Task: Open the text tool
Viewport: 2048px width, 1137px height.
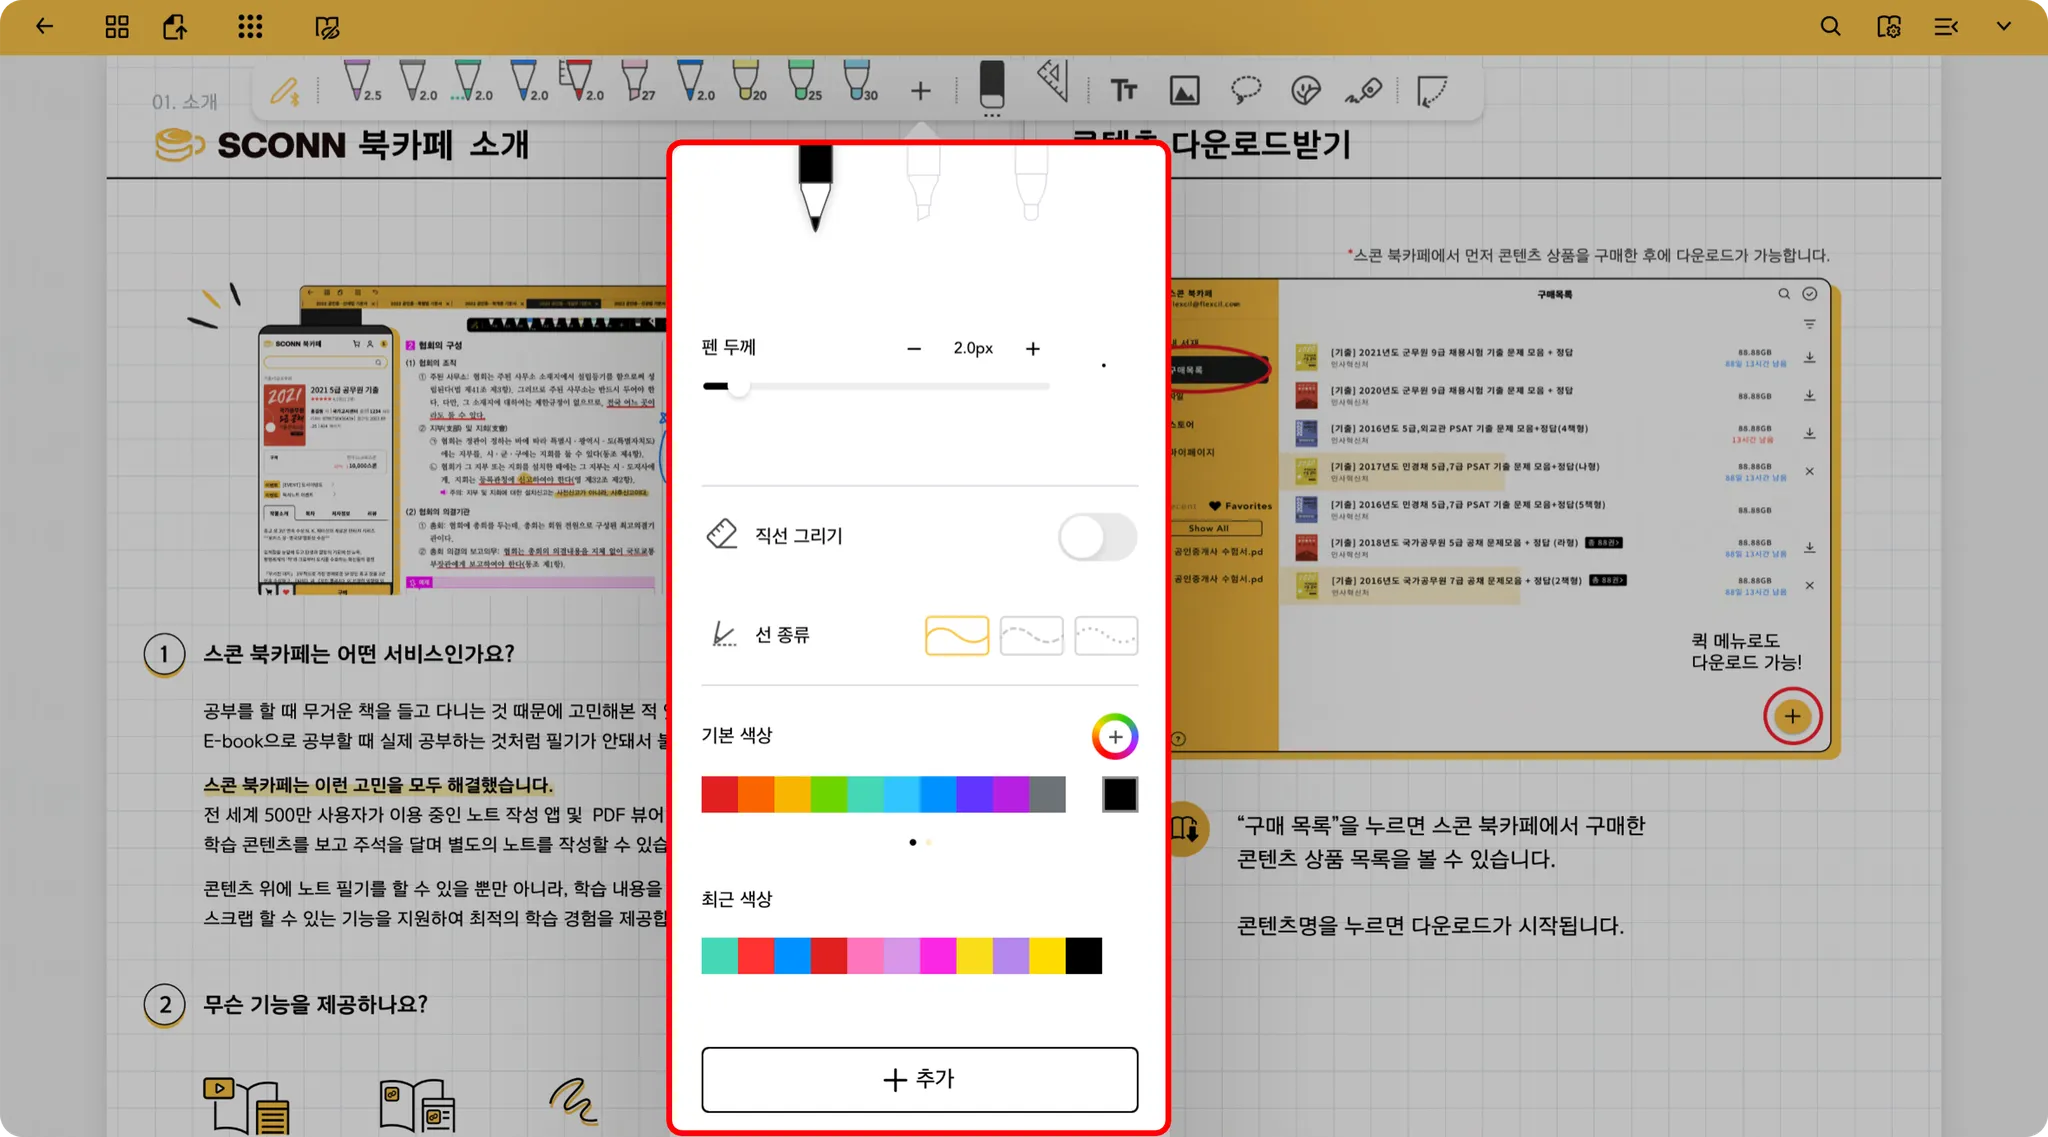Action: 1124,91
